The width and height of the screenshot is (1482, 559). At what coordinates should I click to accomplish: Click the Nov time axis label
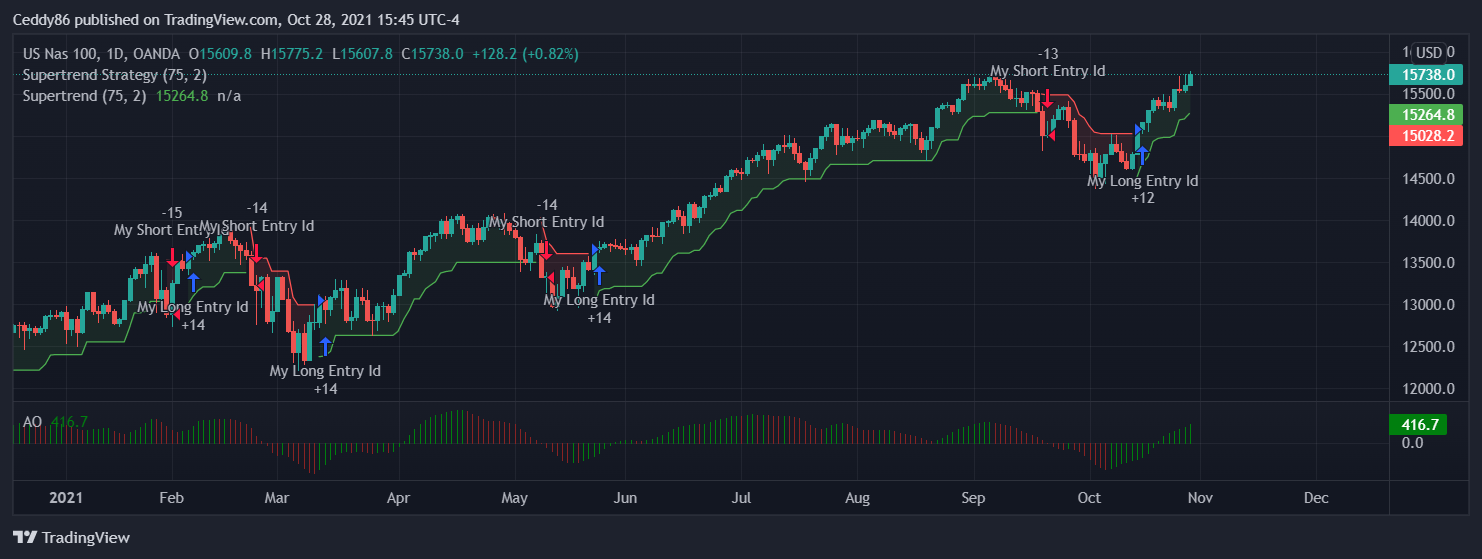(x=1200, y=497)
